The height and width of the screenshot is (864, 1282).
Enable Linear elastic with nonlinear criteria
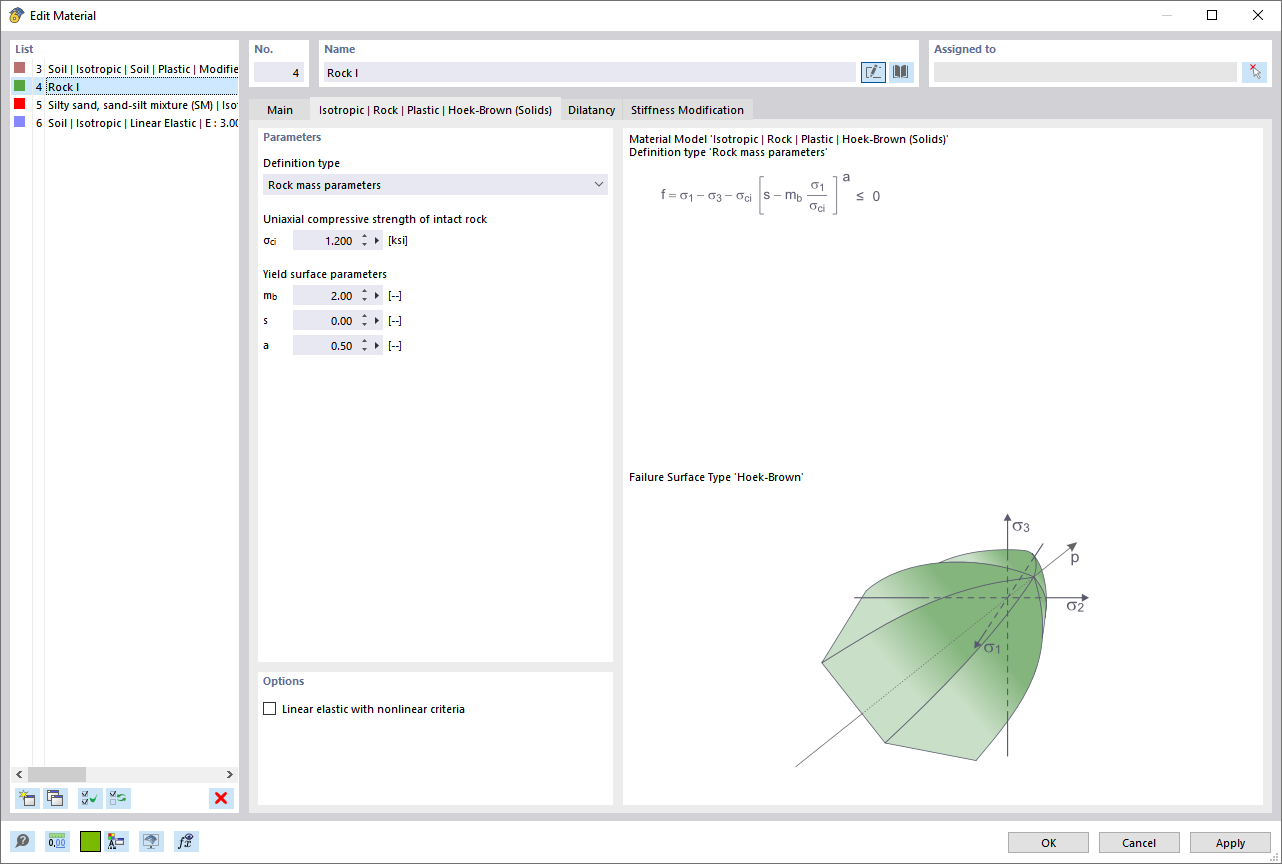[270, 708]
